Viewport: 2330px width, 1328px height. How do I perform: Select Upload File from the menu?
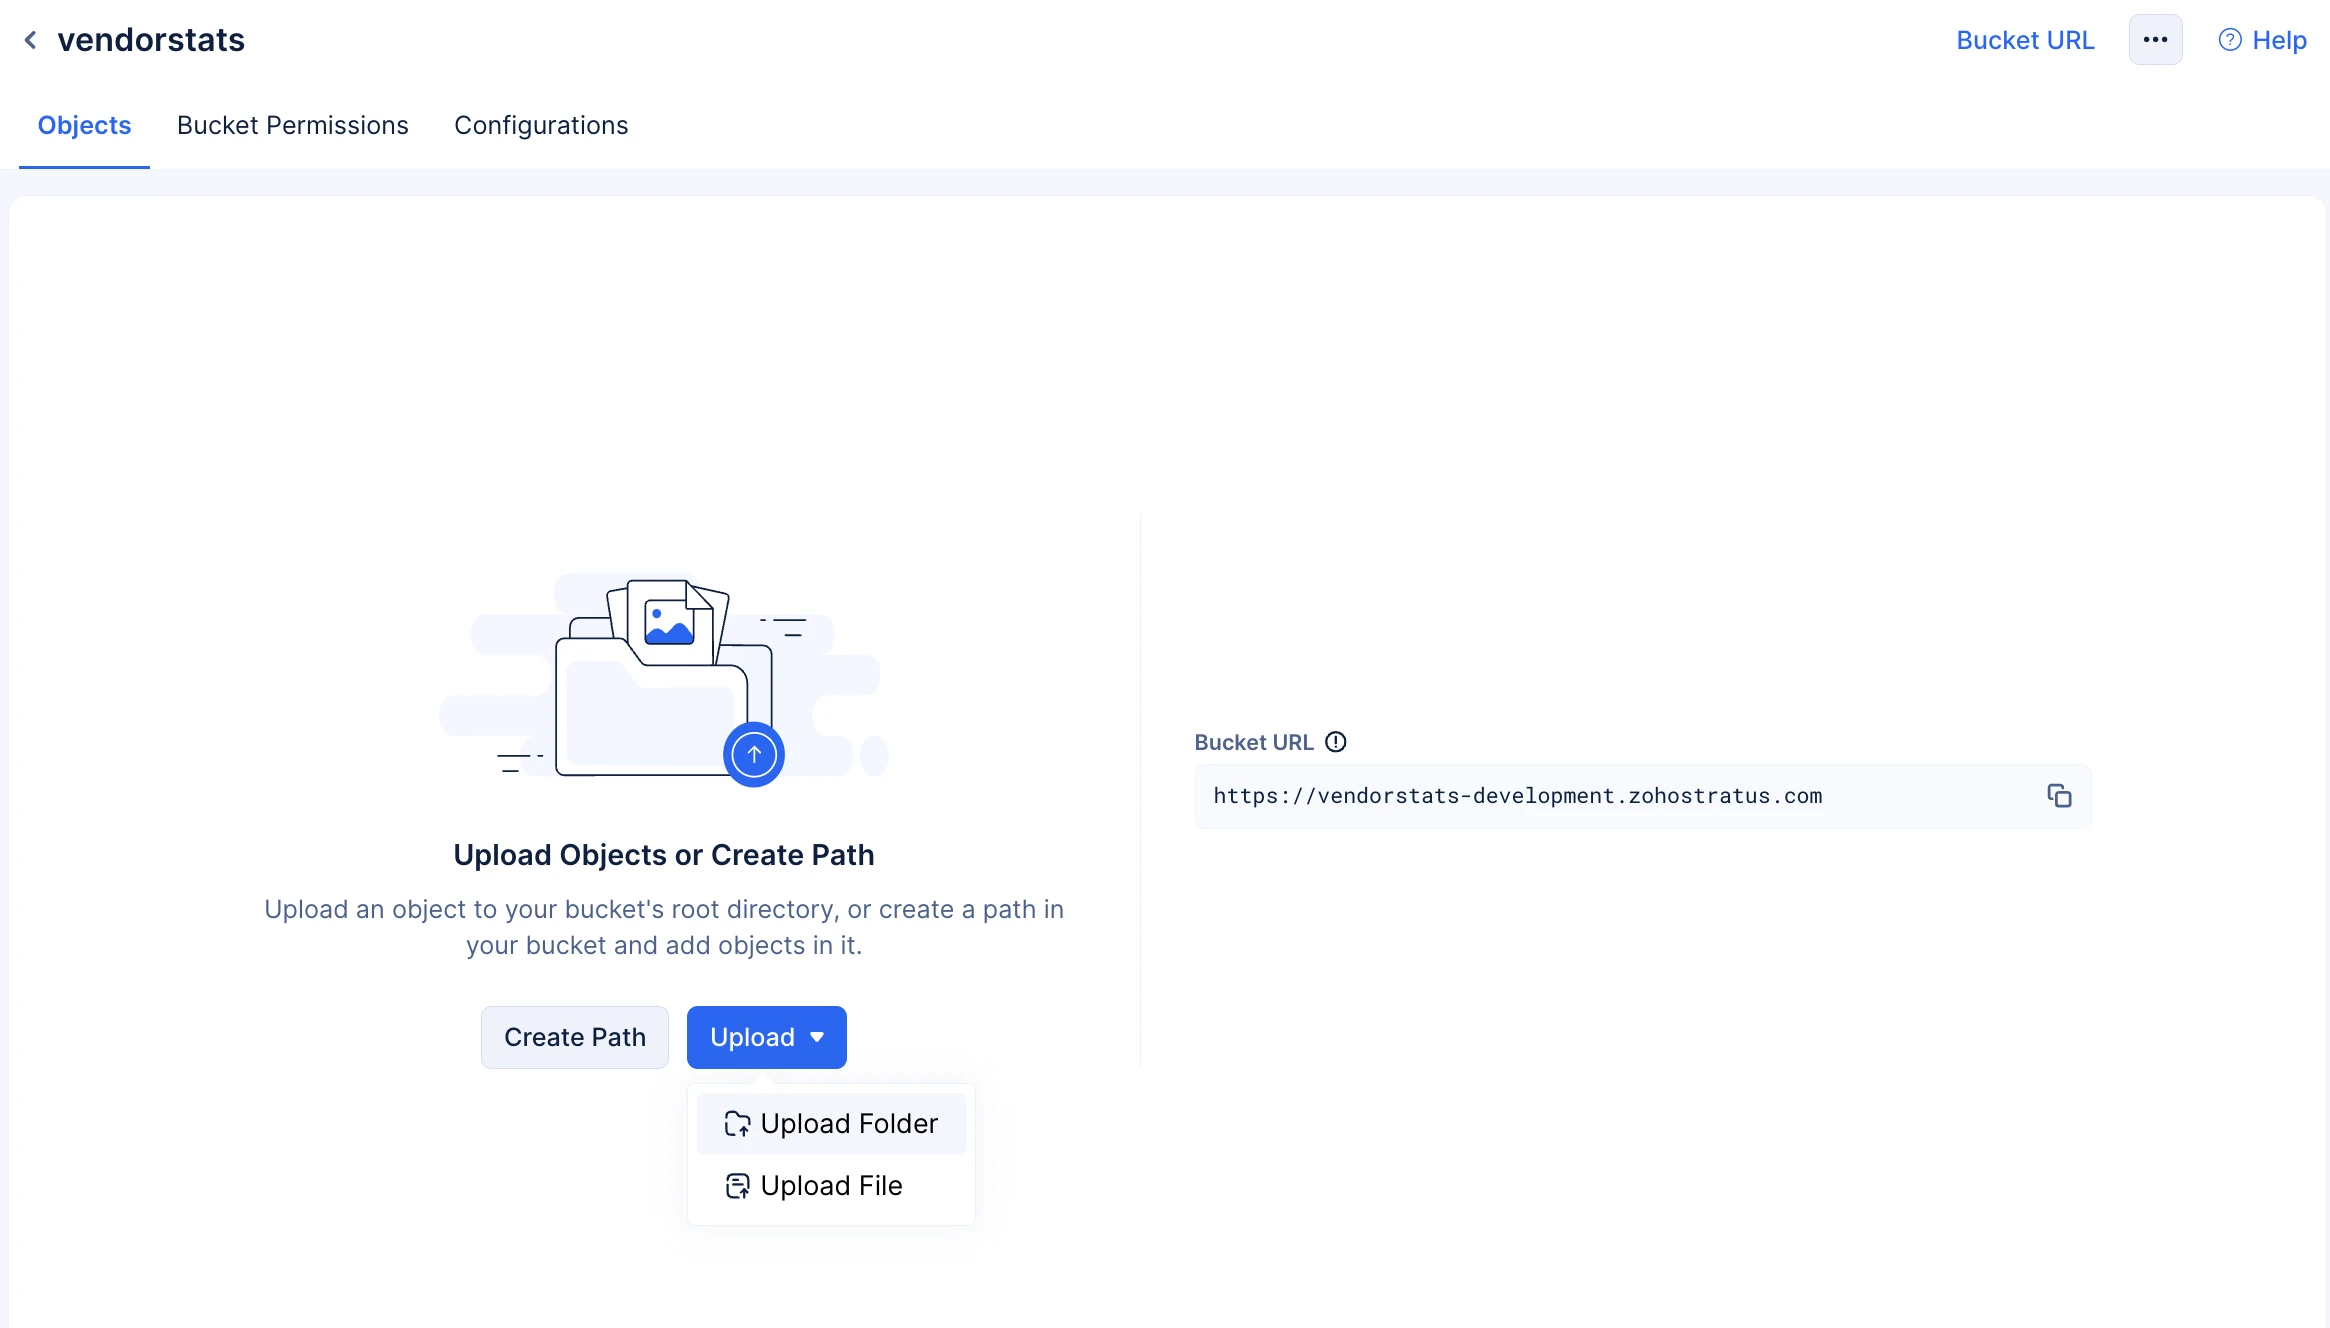(831, 1186)
